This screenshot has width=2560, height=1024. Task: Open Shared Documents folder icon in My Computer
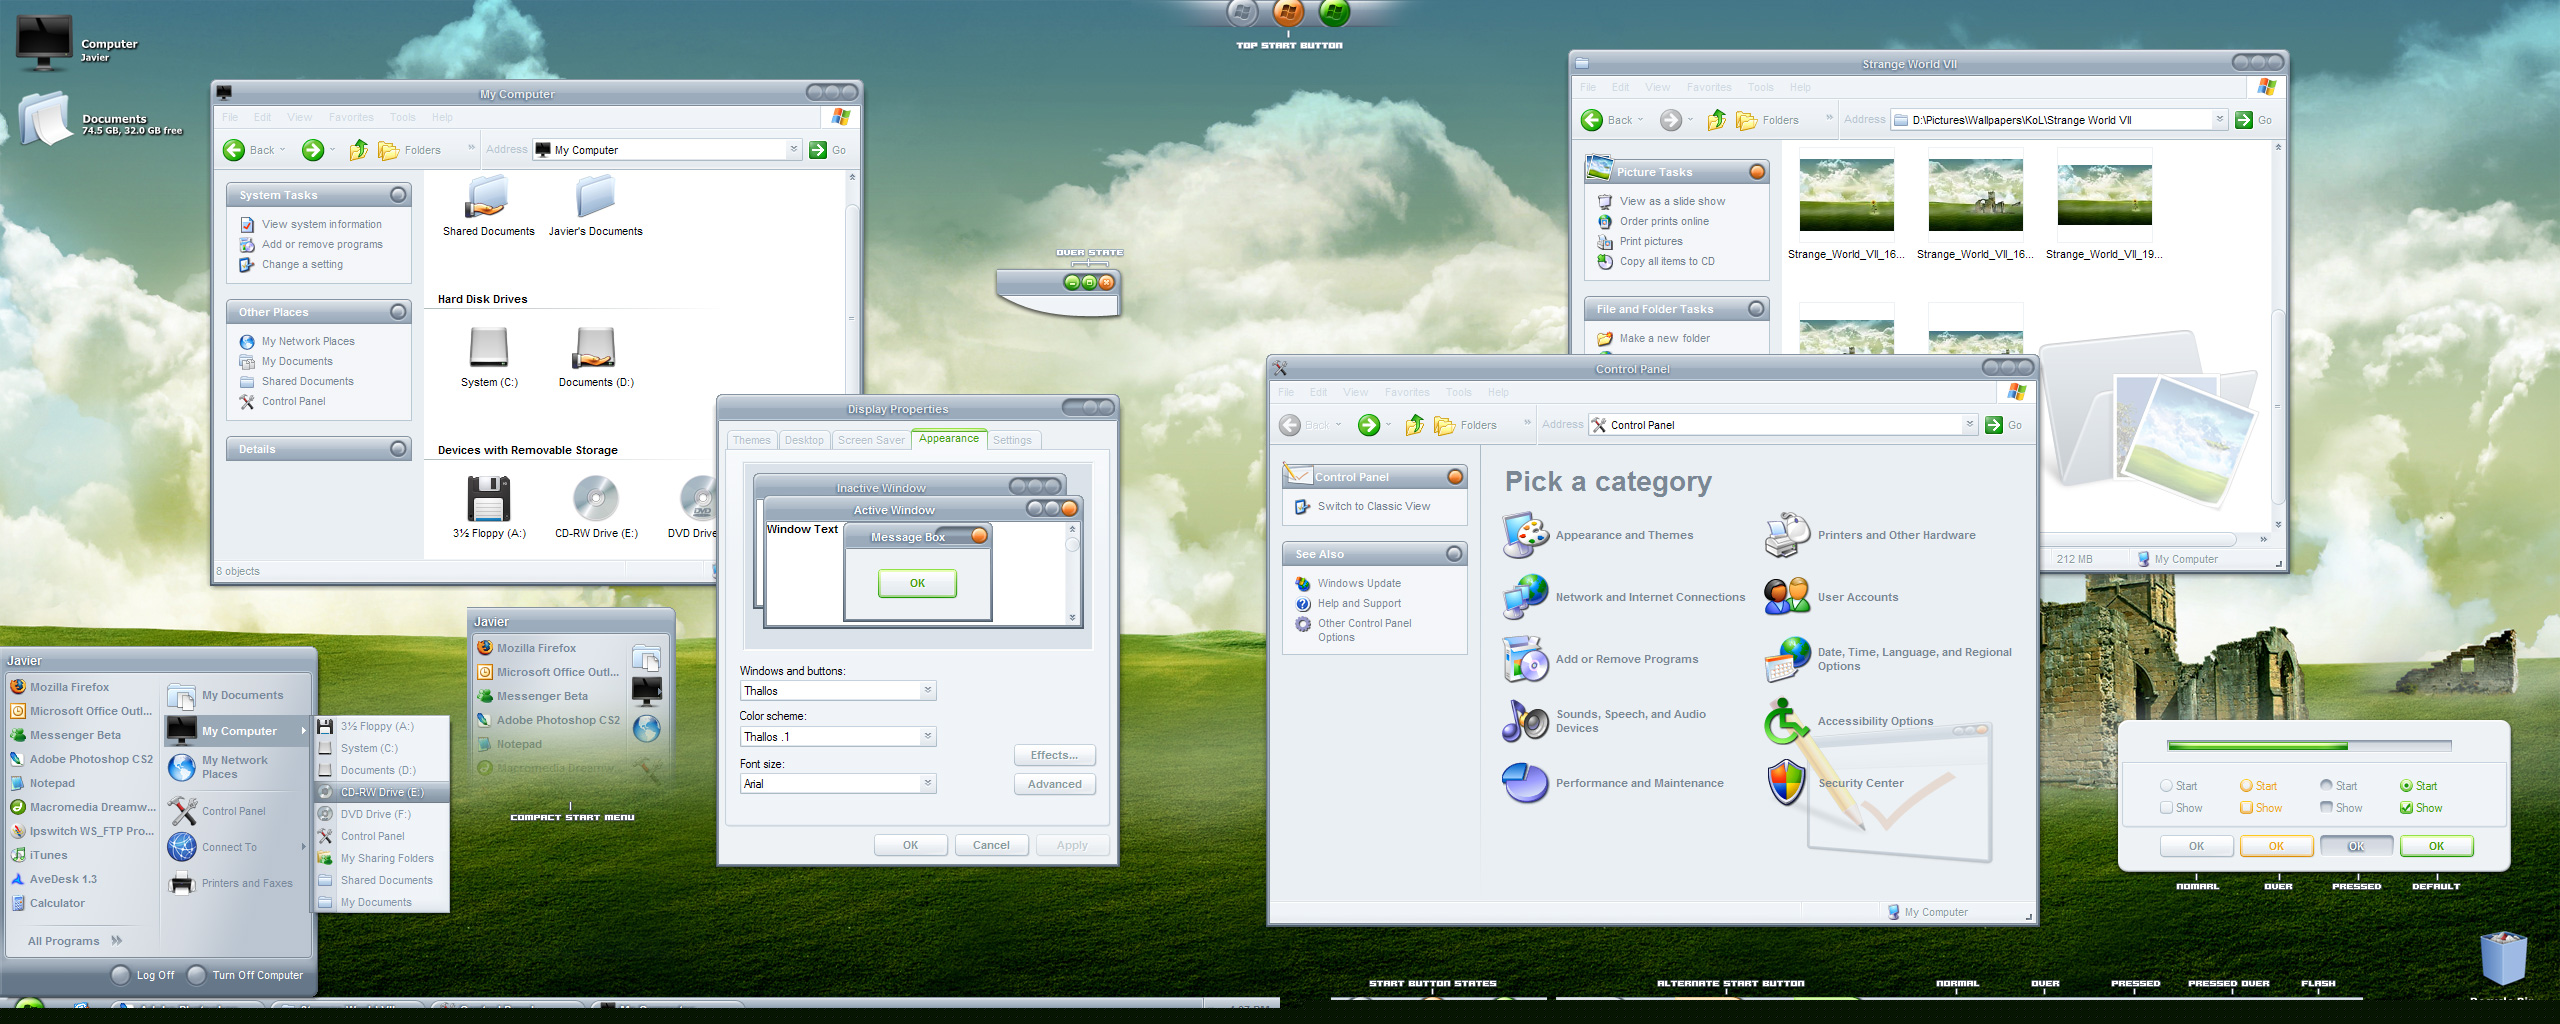pos(488,197)
